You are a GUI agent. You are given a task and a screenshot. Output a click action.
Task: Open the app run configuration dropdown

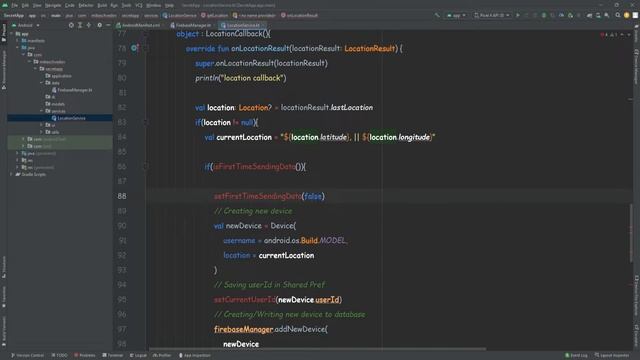pyautogui.click(x=456, y=16)
